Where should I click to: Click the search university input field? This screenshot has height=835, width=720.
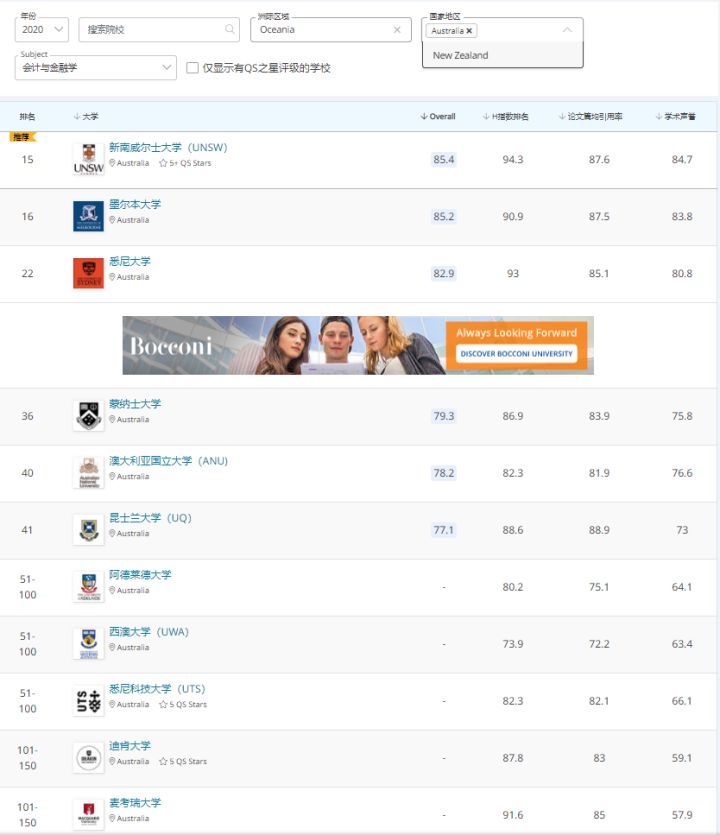click(159, 29)
